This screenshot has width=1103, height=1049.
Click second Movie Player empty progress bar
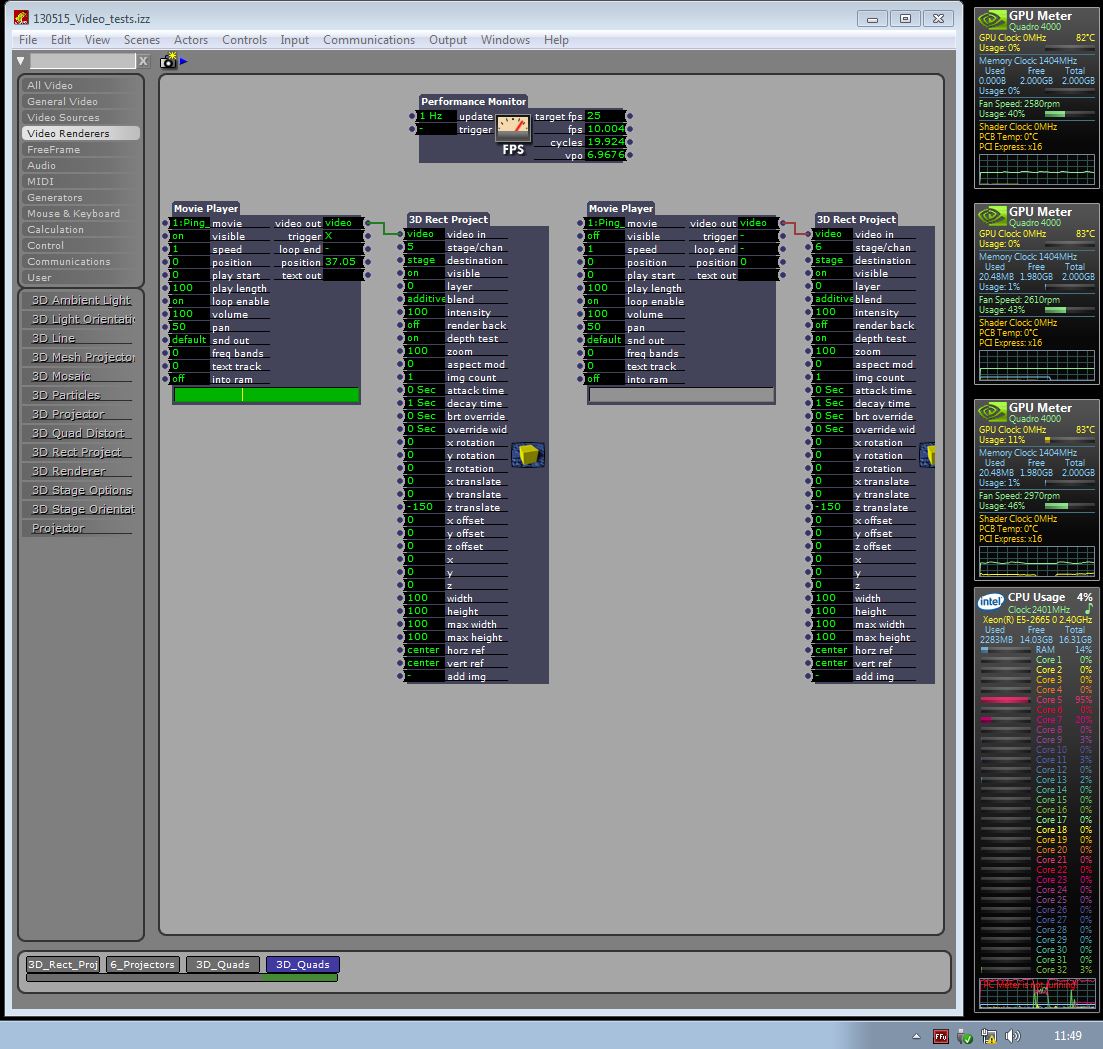(681, 395)
